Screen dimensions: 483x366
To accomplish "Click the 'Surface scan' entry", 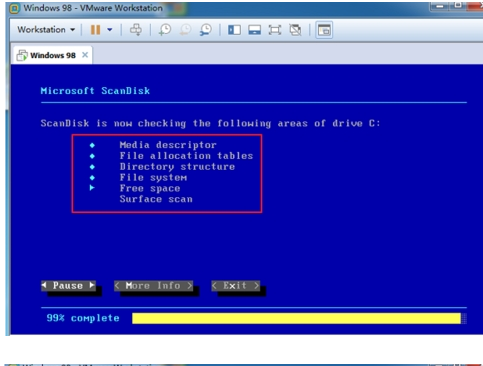I will click(156, 199).
